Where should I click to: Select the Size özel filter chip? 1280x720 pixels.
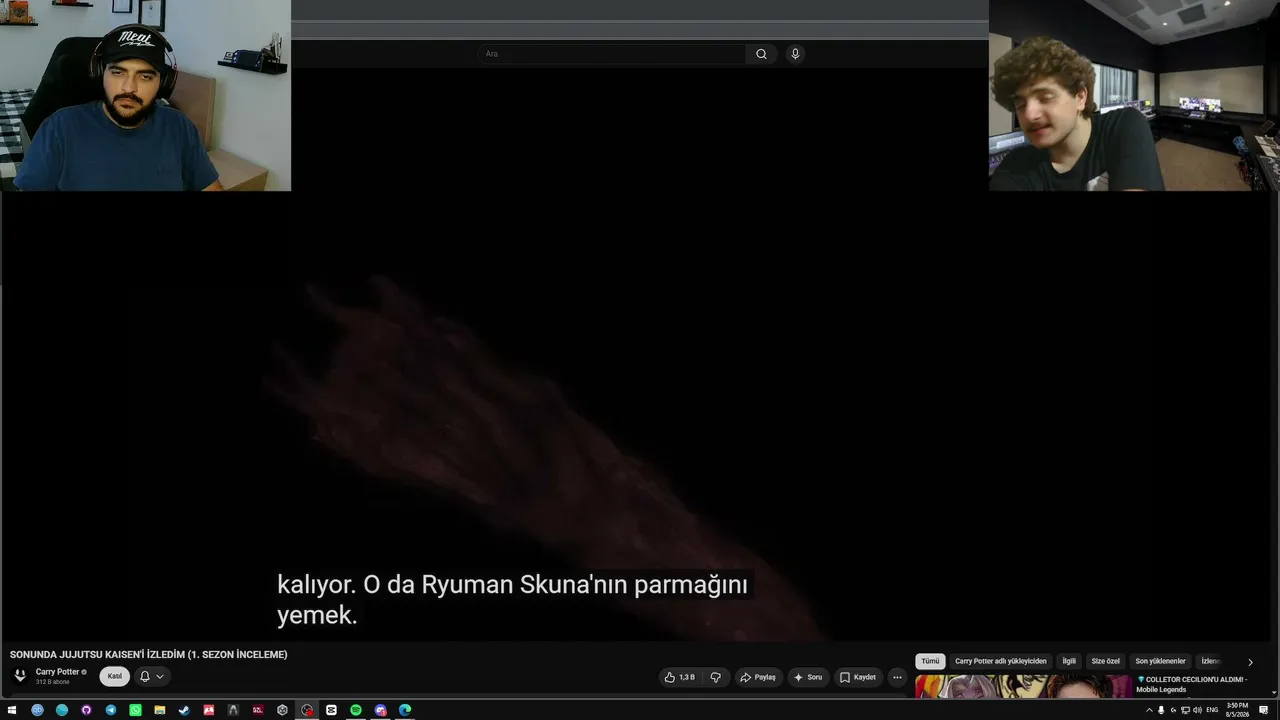(x=1105, y=661)
